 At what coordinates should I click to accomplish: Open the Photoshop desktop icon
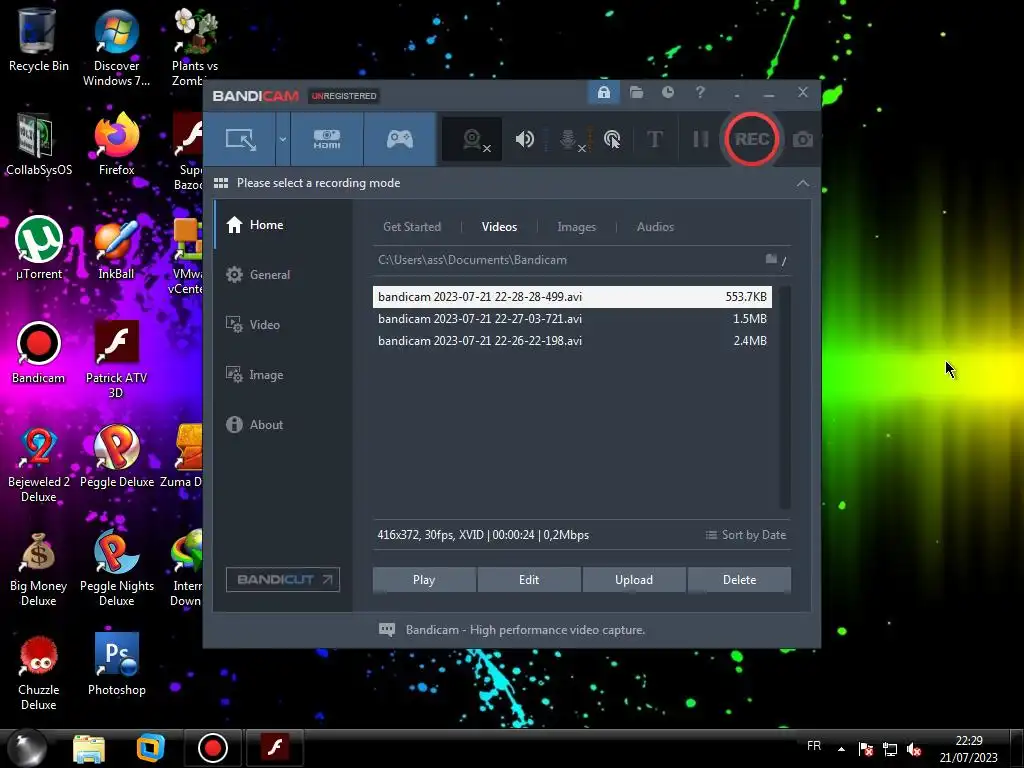[x=116, y=665]
